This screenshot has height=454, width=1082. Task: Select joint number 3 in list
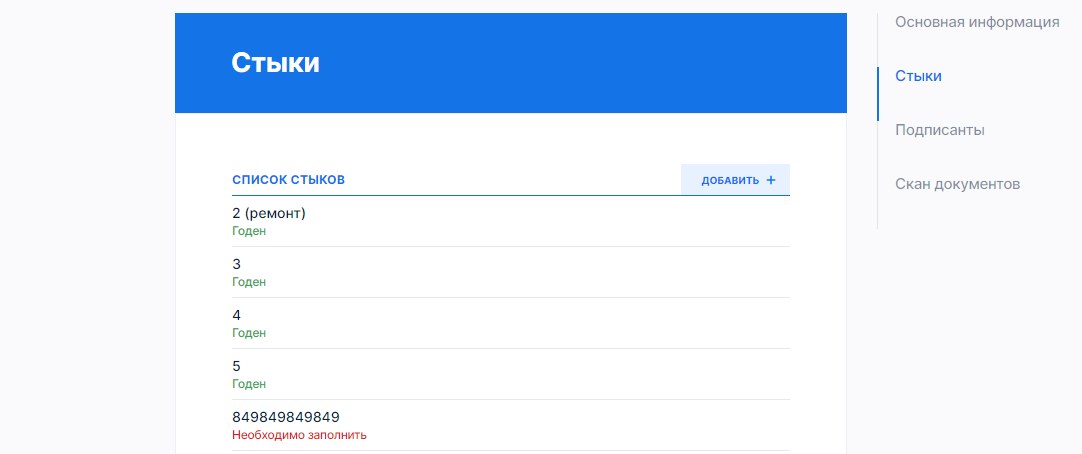(x=511, y=273)
